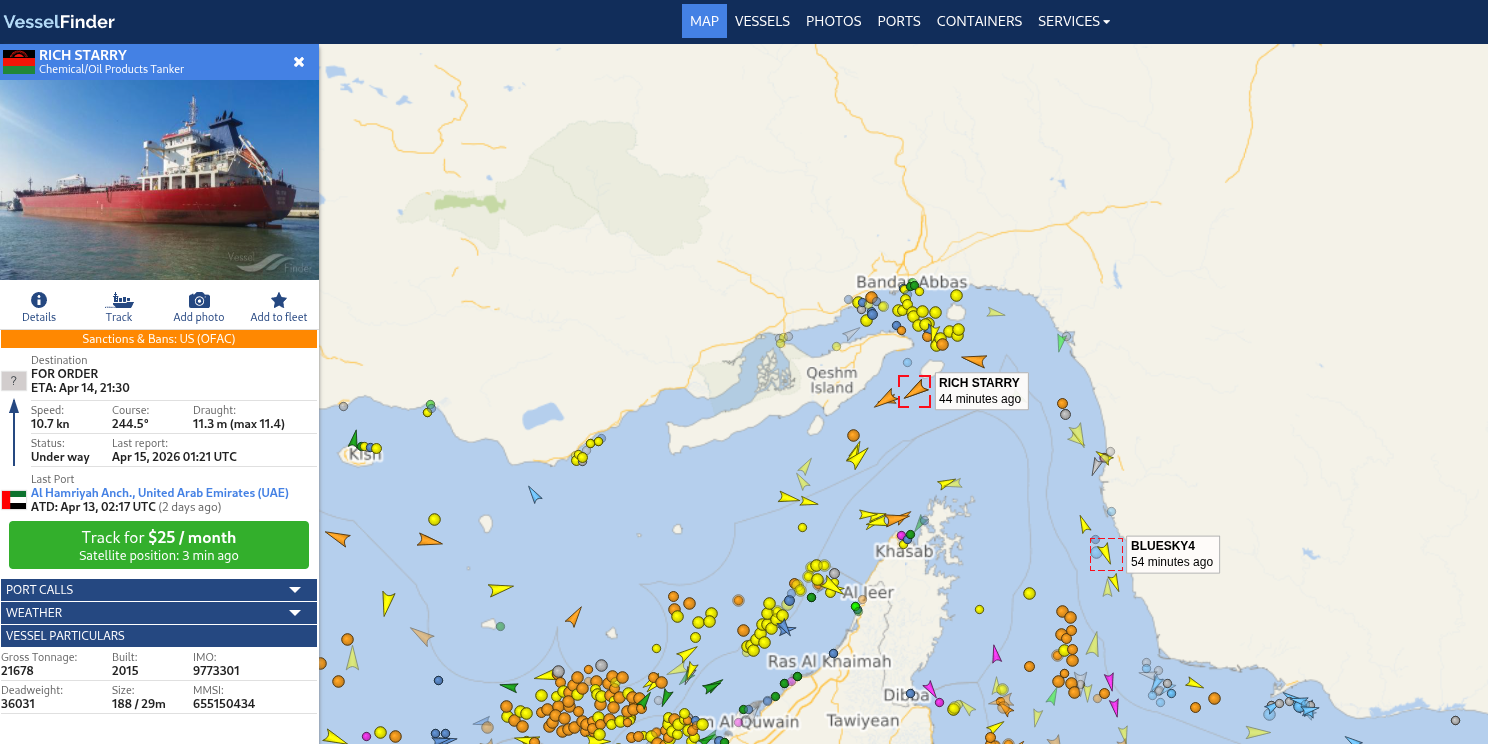Click the FOR ORDER destination text
Screen dimensions: 1488x744
pyautogui.click(x=65, y=374)
